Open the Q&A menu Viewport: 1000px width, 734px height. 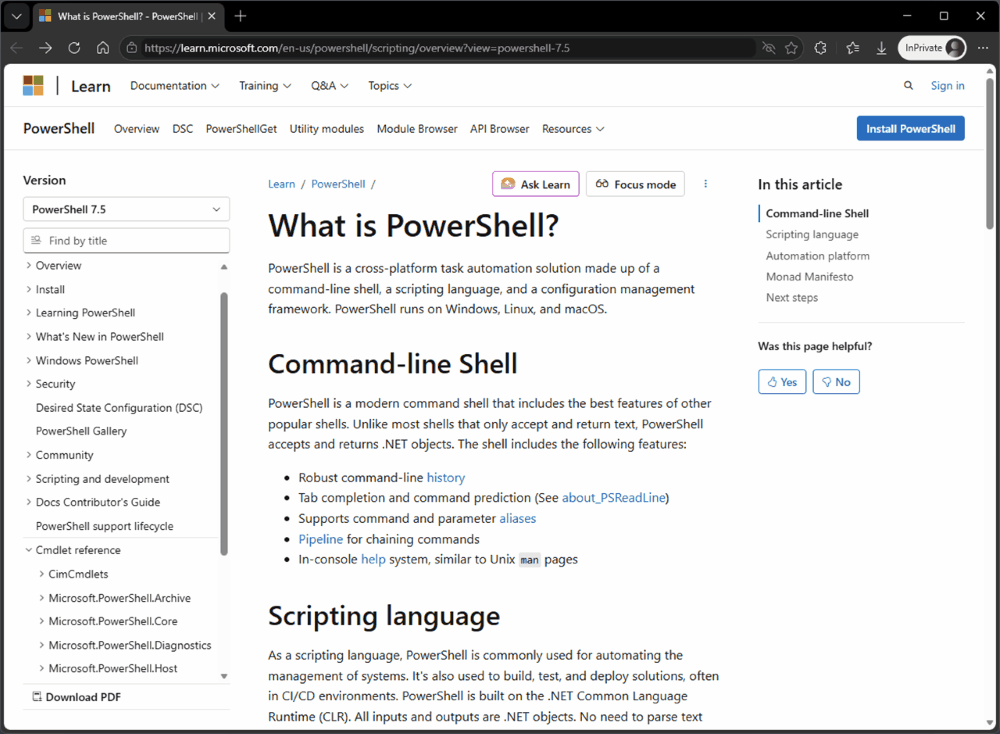(x=329, y=86)
